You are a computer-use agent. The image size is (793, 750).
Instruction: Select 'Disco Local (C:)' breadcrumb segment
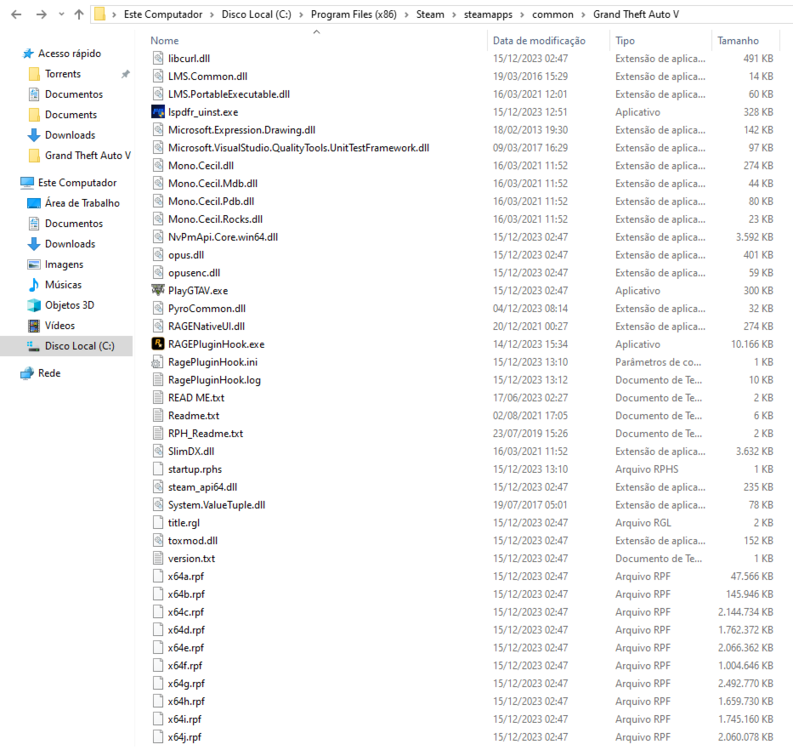click(x=256, y=15)
